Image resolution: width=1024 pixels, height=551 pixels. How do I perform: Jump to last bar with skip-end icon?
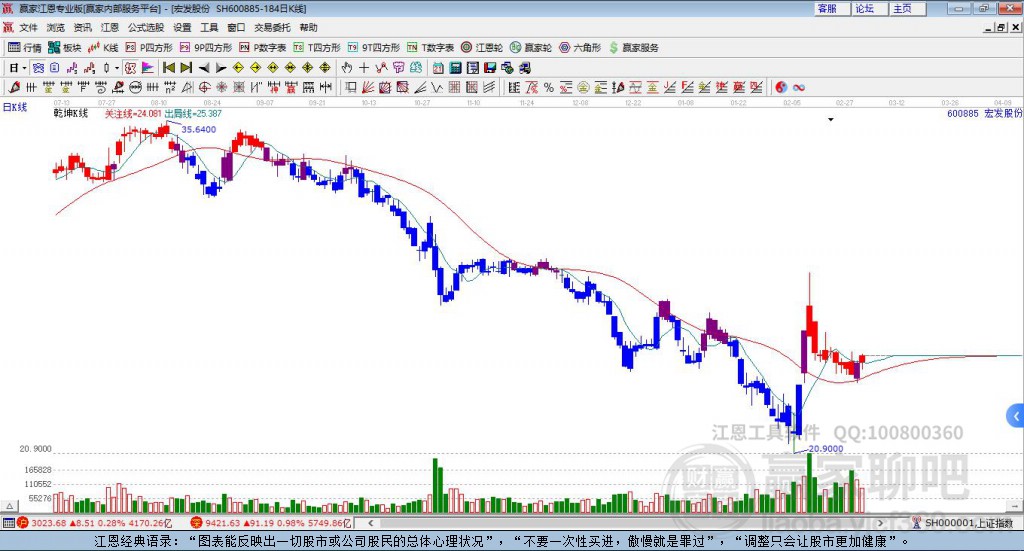coord(186,68)
